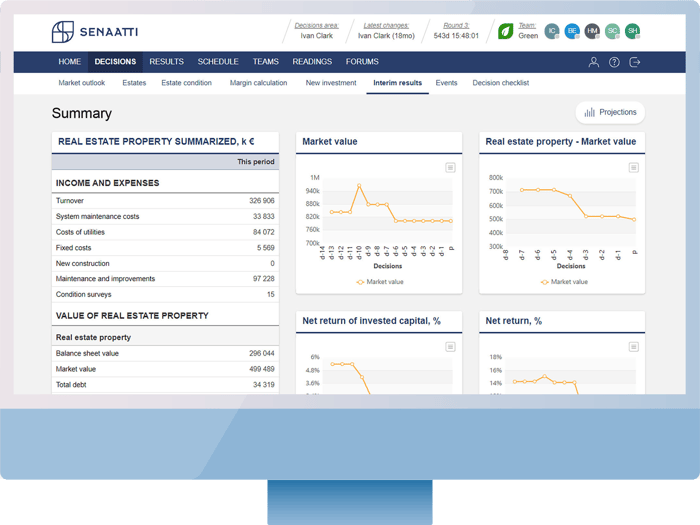Image resolution: width=700 pixels, height=525 pixels.
Task: Open the help question mark icon
Action: point(614,62)
